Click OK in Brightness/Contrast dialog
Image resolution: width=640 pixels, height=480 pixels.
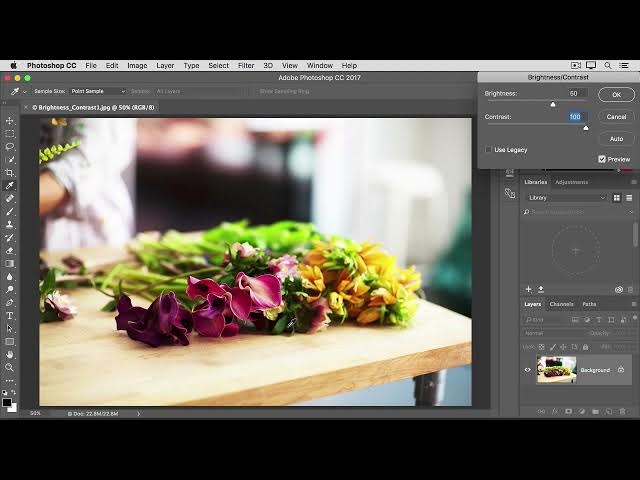tap(616, 94)
